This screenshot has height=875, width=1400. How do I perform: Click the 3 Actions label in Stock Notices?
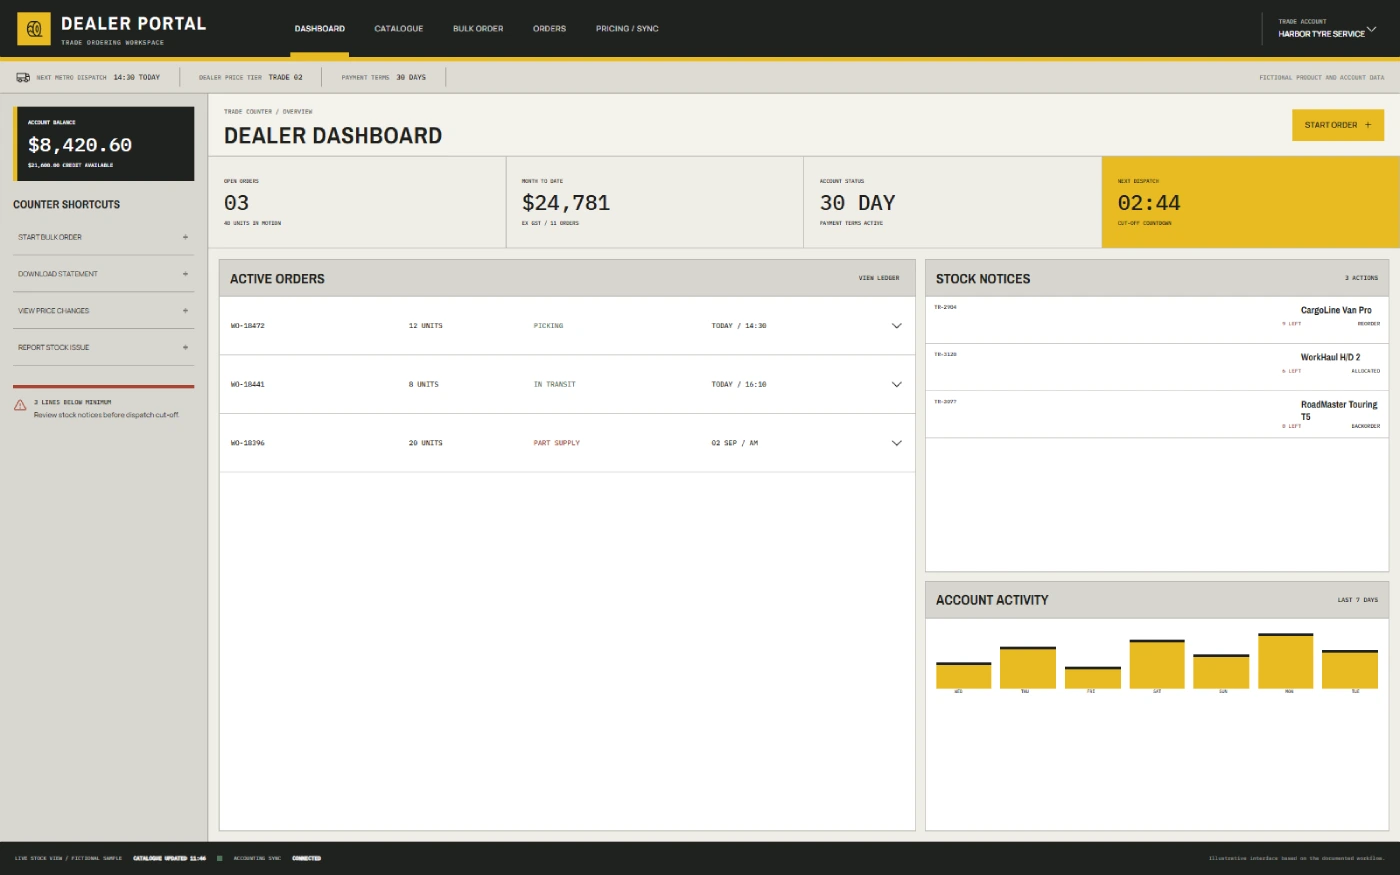[1361, 278]
